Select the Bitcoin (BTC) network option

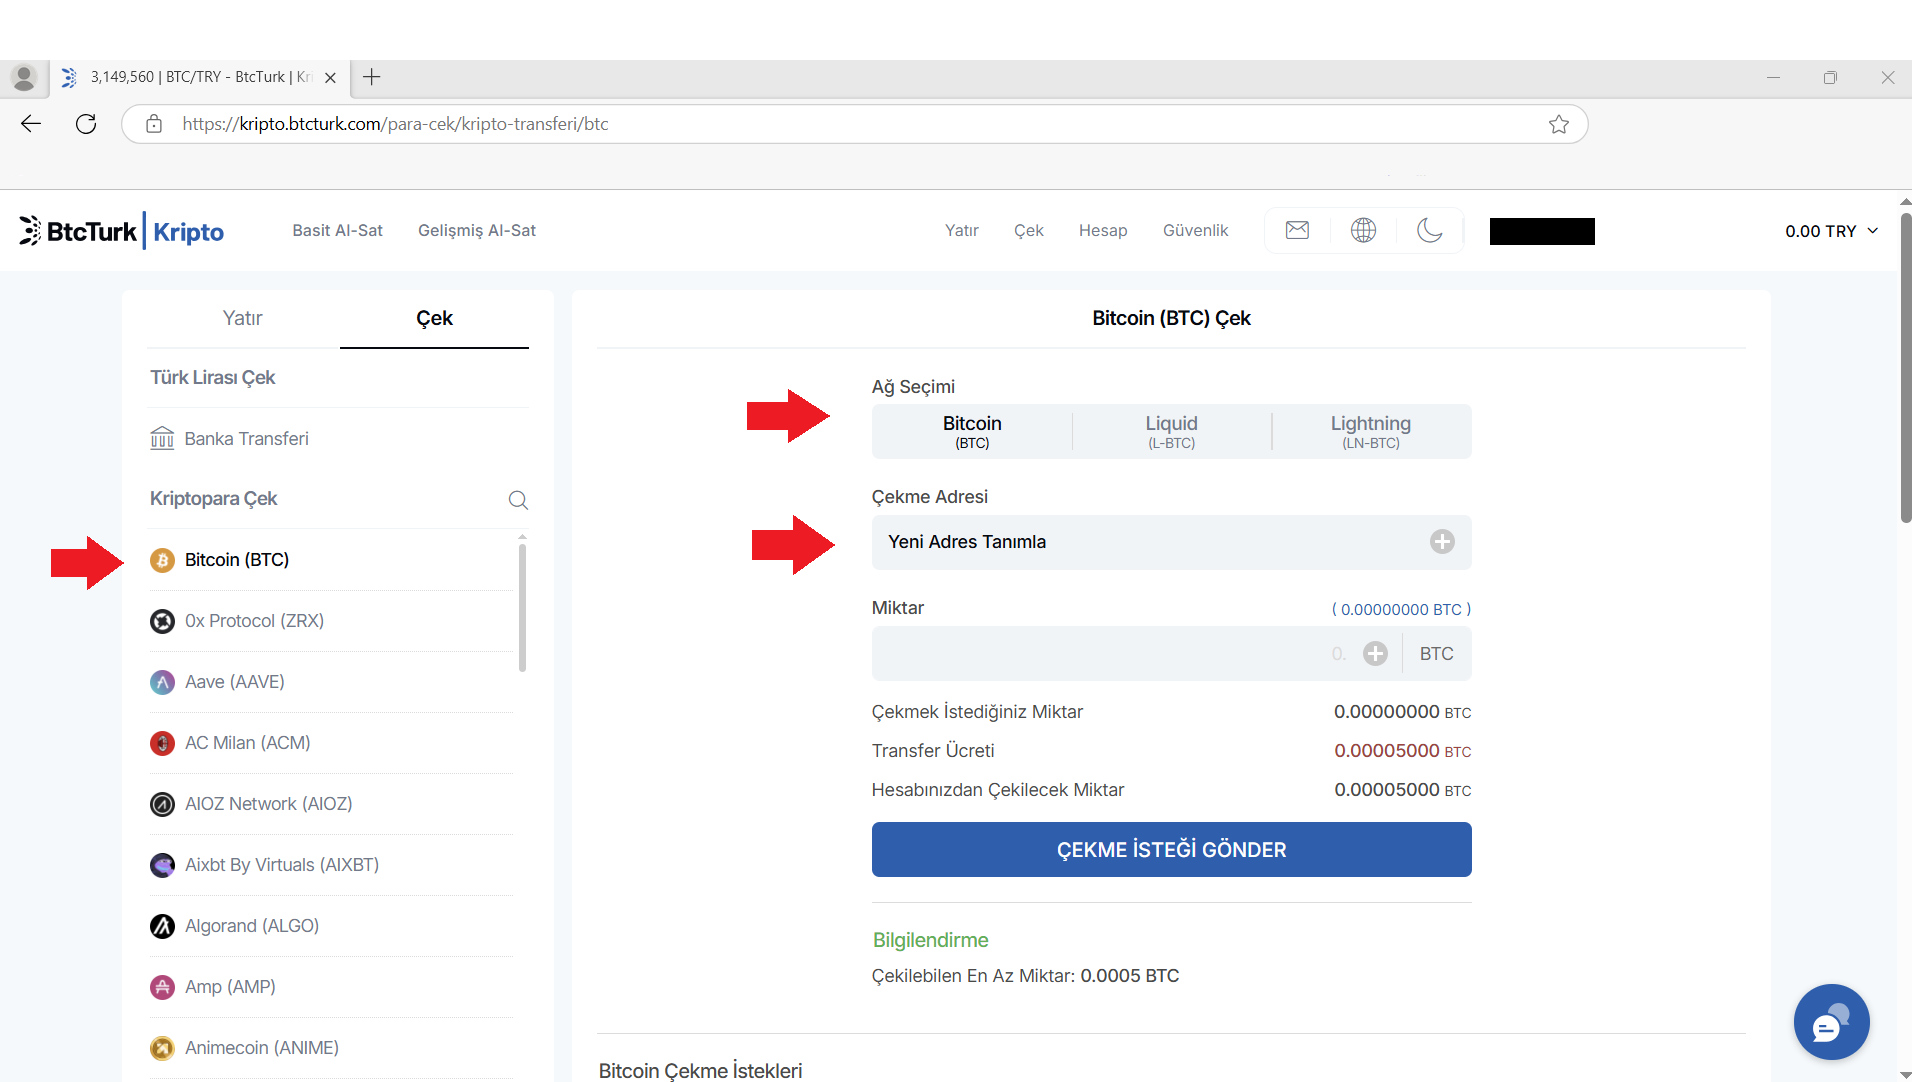click(x=972, y=432)
